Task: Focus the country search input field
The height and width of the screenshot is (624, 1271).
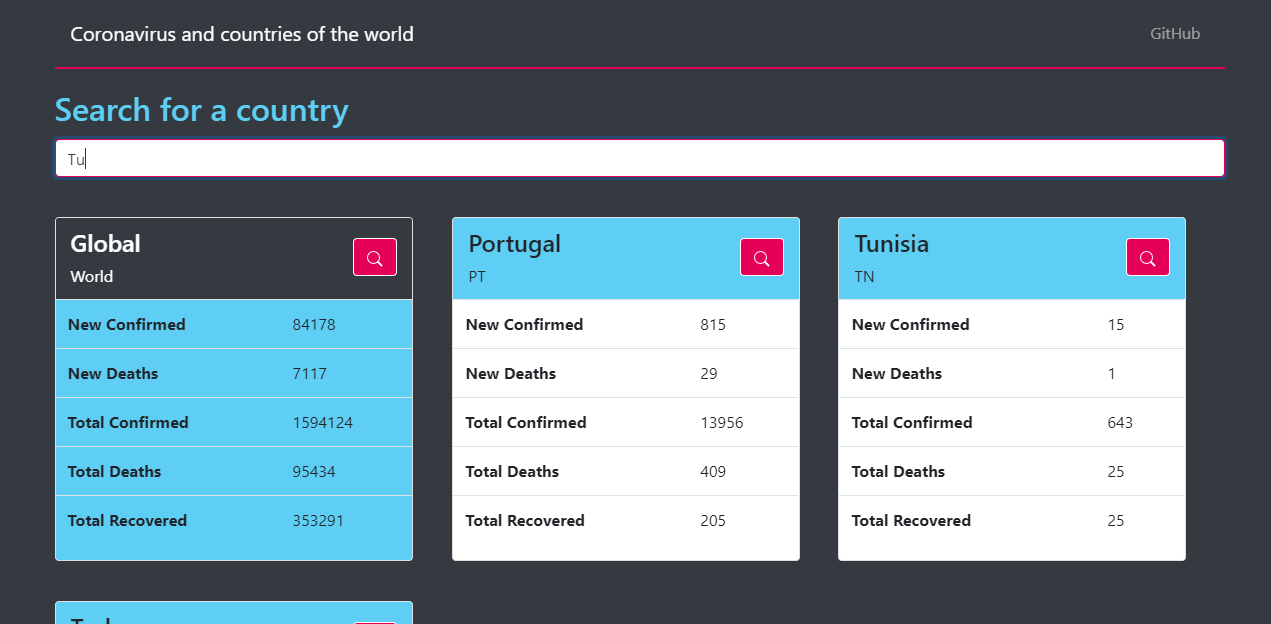Action: 640,158
